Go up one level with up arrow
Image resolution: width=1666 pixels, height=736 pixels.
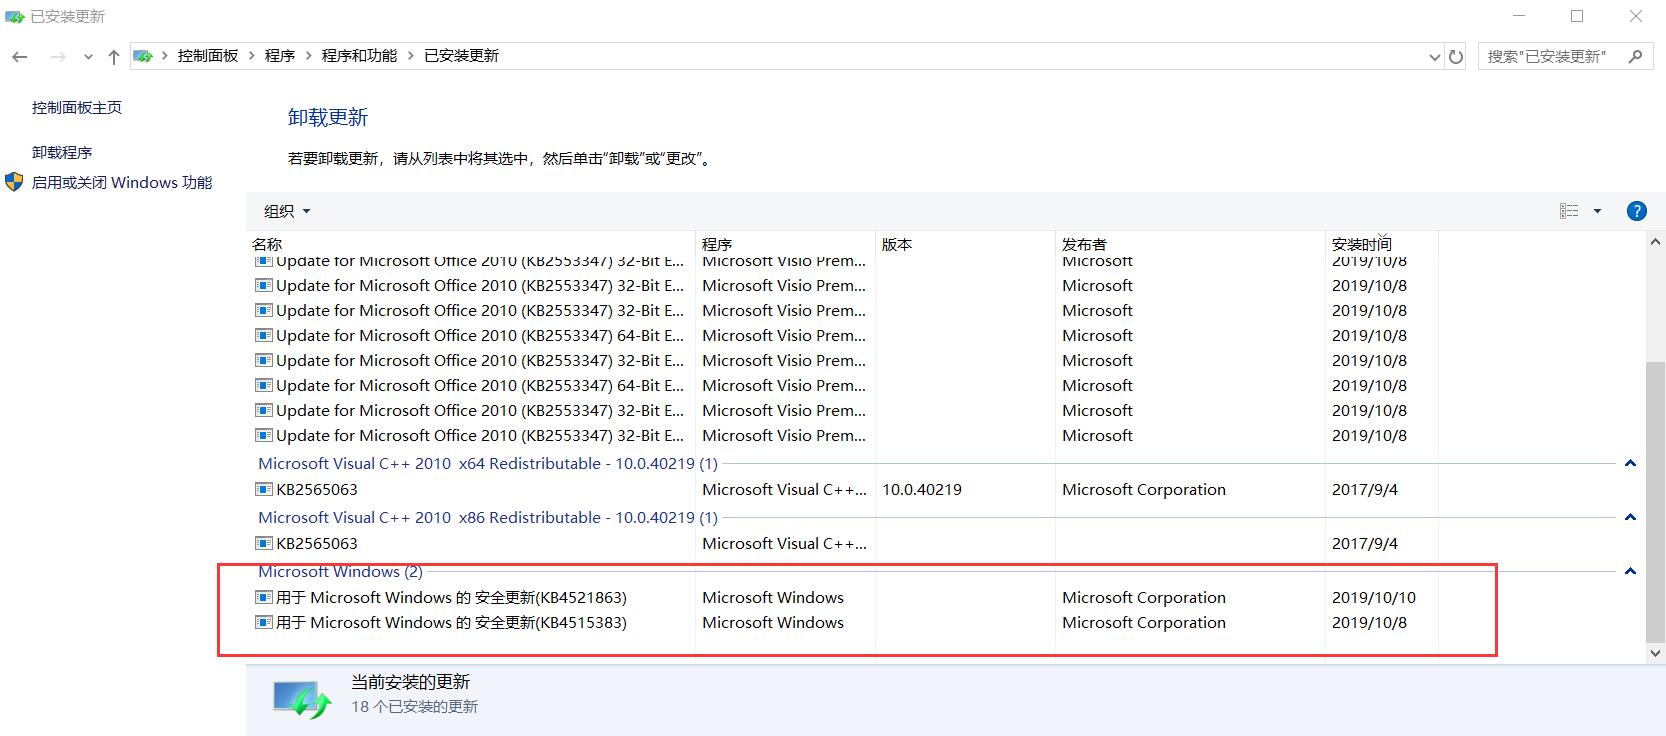[x=114, y=57]
